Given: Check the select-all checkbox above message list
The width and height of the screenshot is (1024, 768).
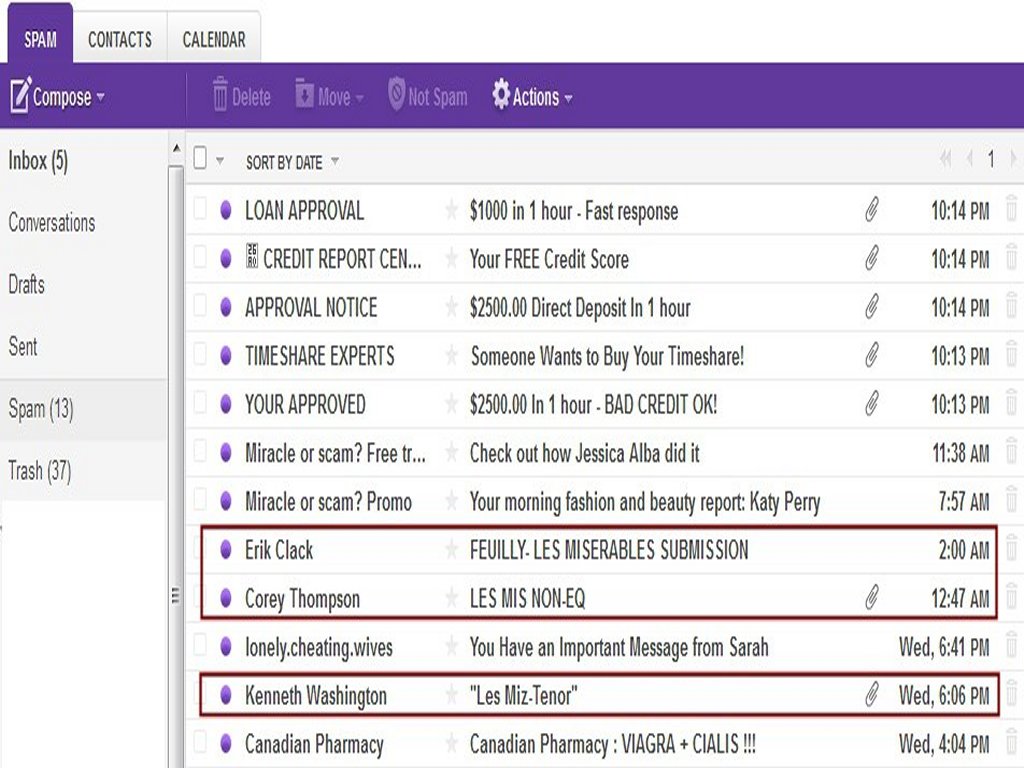Looking at the screenshot, I should 200,159.
